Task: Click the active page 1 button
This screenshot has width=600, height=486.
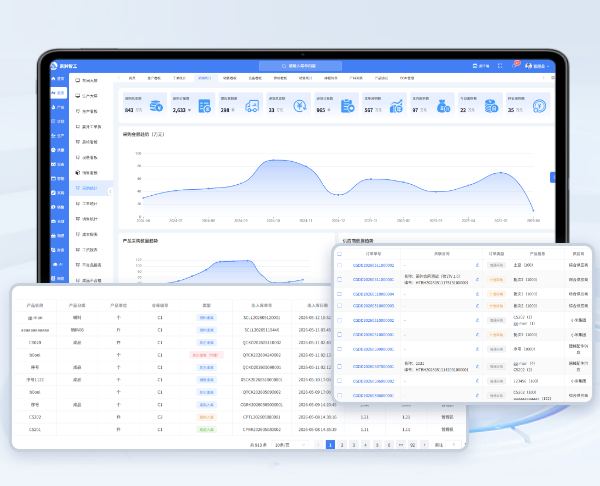Action: pyautogui.click(x=330, y=445)
